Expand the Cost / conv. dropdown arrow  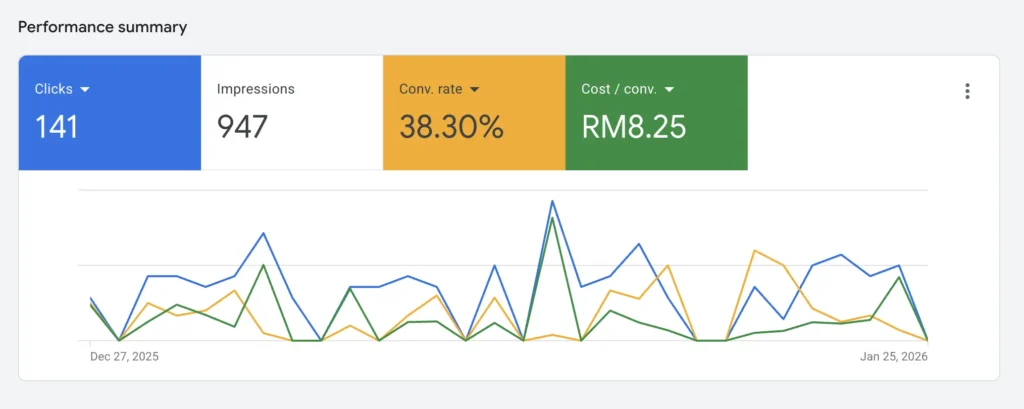pyautogui.click(x=669, y=89)
